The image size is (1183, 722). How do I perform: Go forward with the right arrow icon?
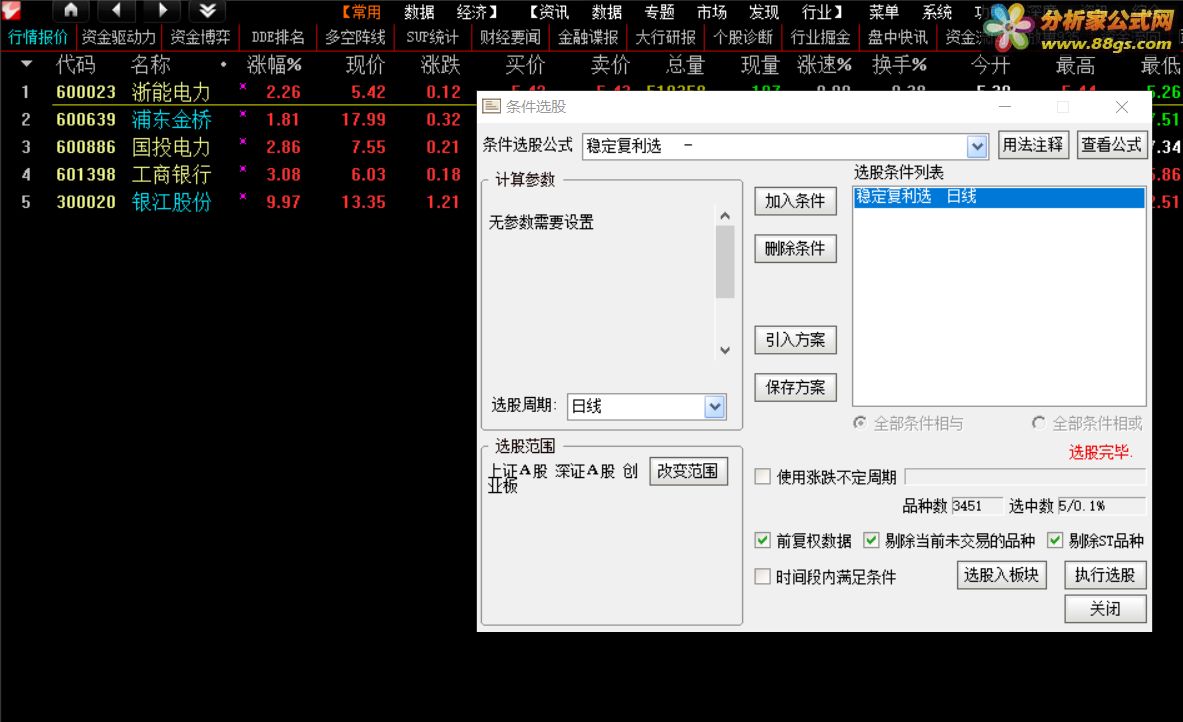pyautogui.click(x=161, y=11)
